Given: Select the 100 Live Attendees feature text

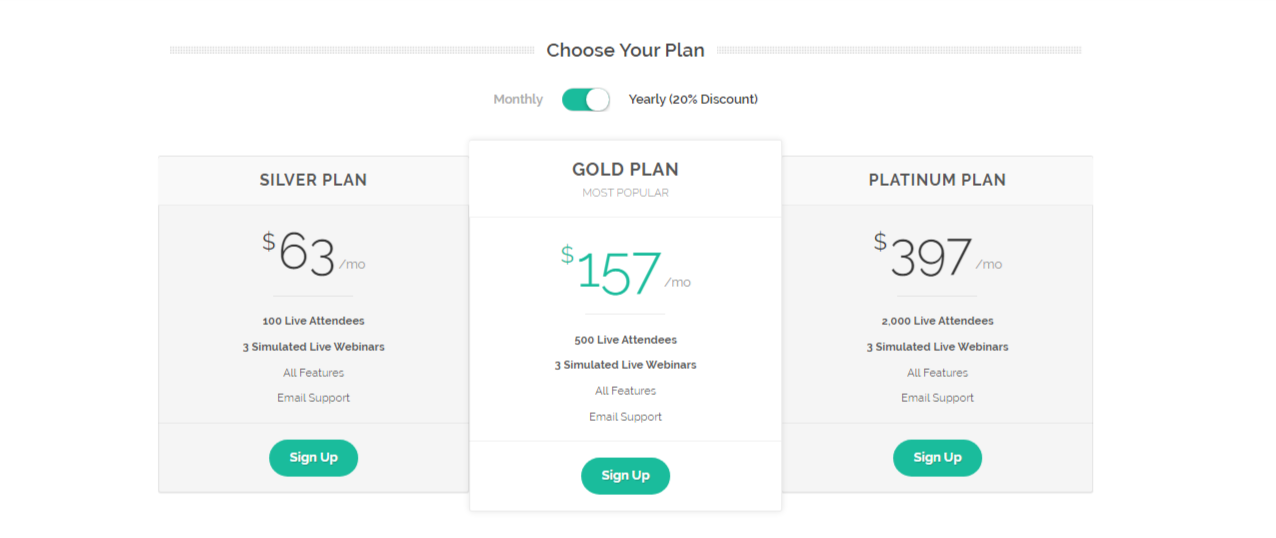Looking at the screenshot, I should click(x=313, y=321).
